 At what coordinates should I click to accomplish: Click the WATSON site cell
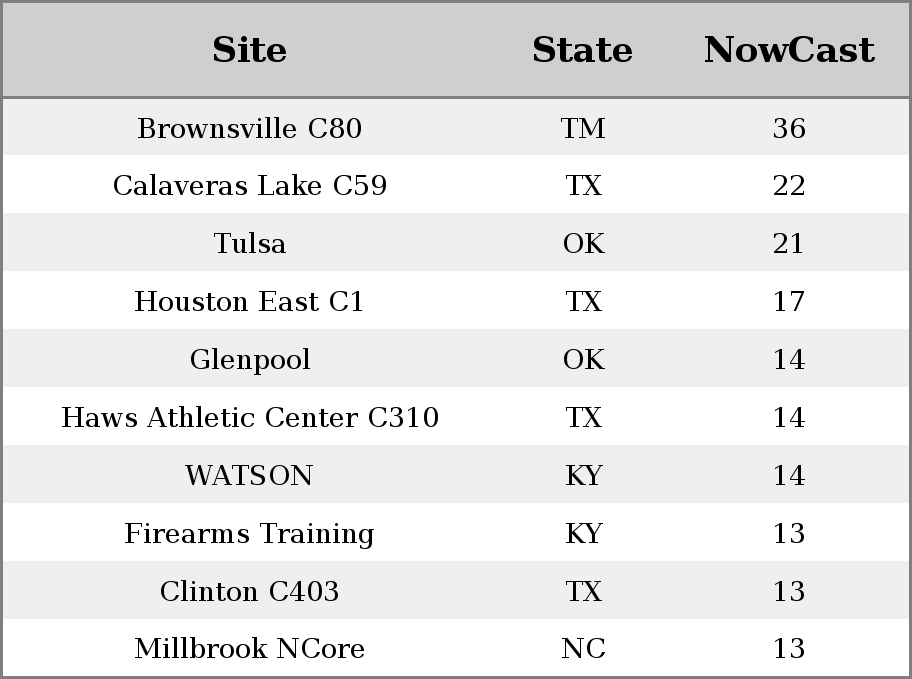pyautogui.click(x=250, y=475)
